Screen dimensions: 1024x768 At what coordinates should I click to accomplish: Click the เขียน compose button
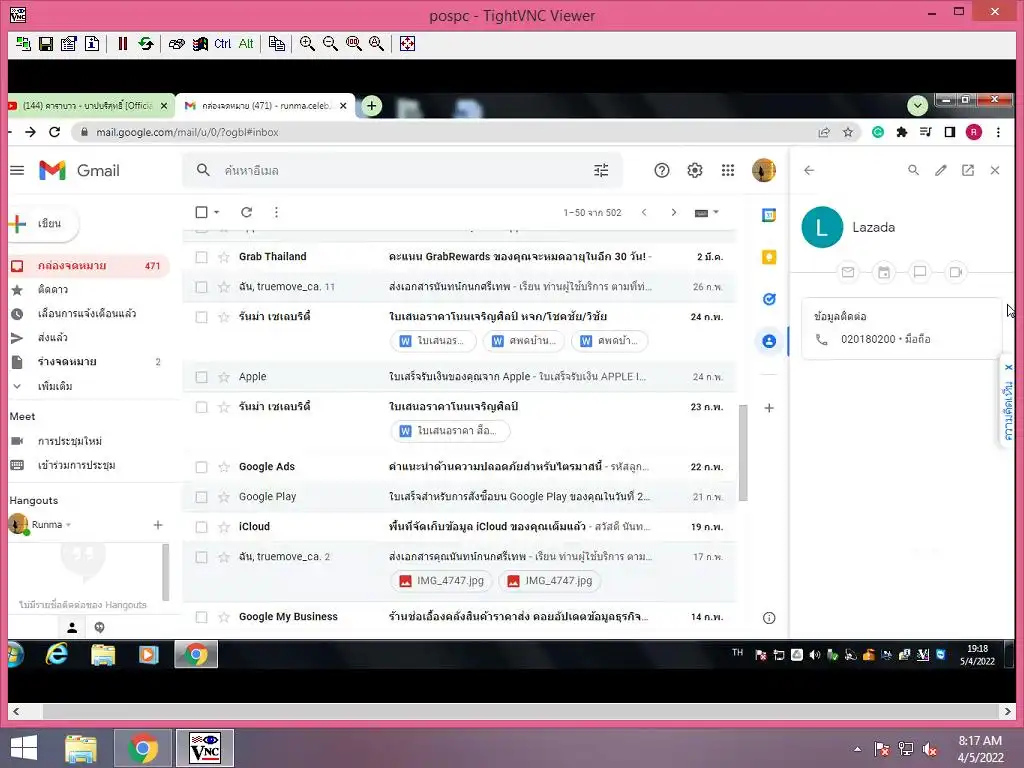click(43, 224)
